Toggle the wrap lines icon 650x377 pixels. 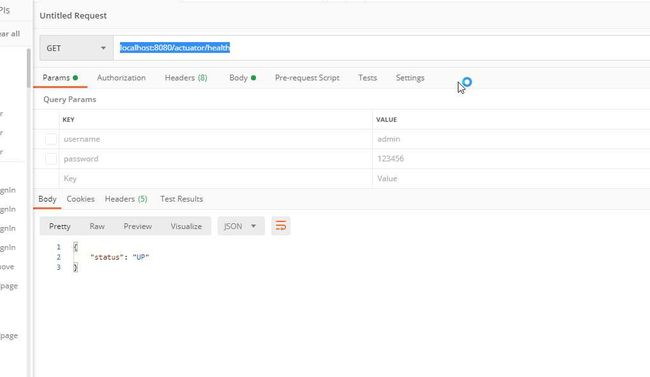[281, 226]
